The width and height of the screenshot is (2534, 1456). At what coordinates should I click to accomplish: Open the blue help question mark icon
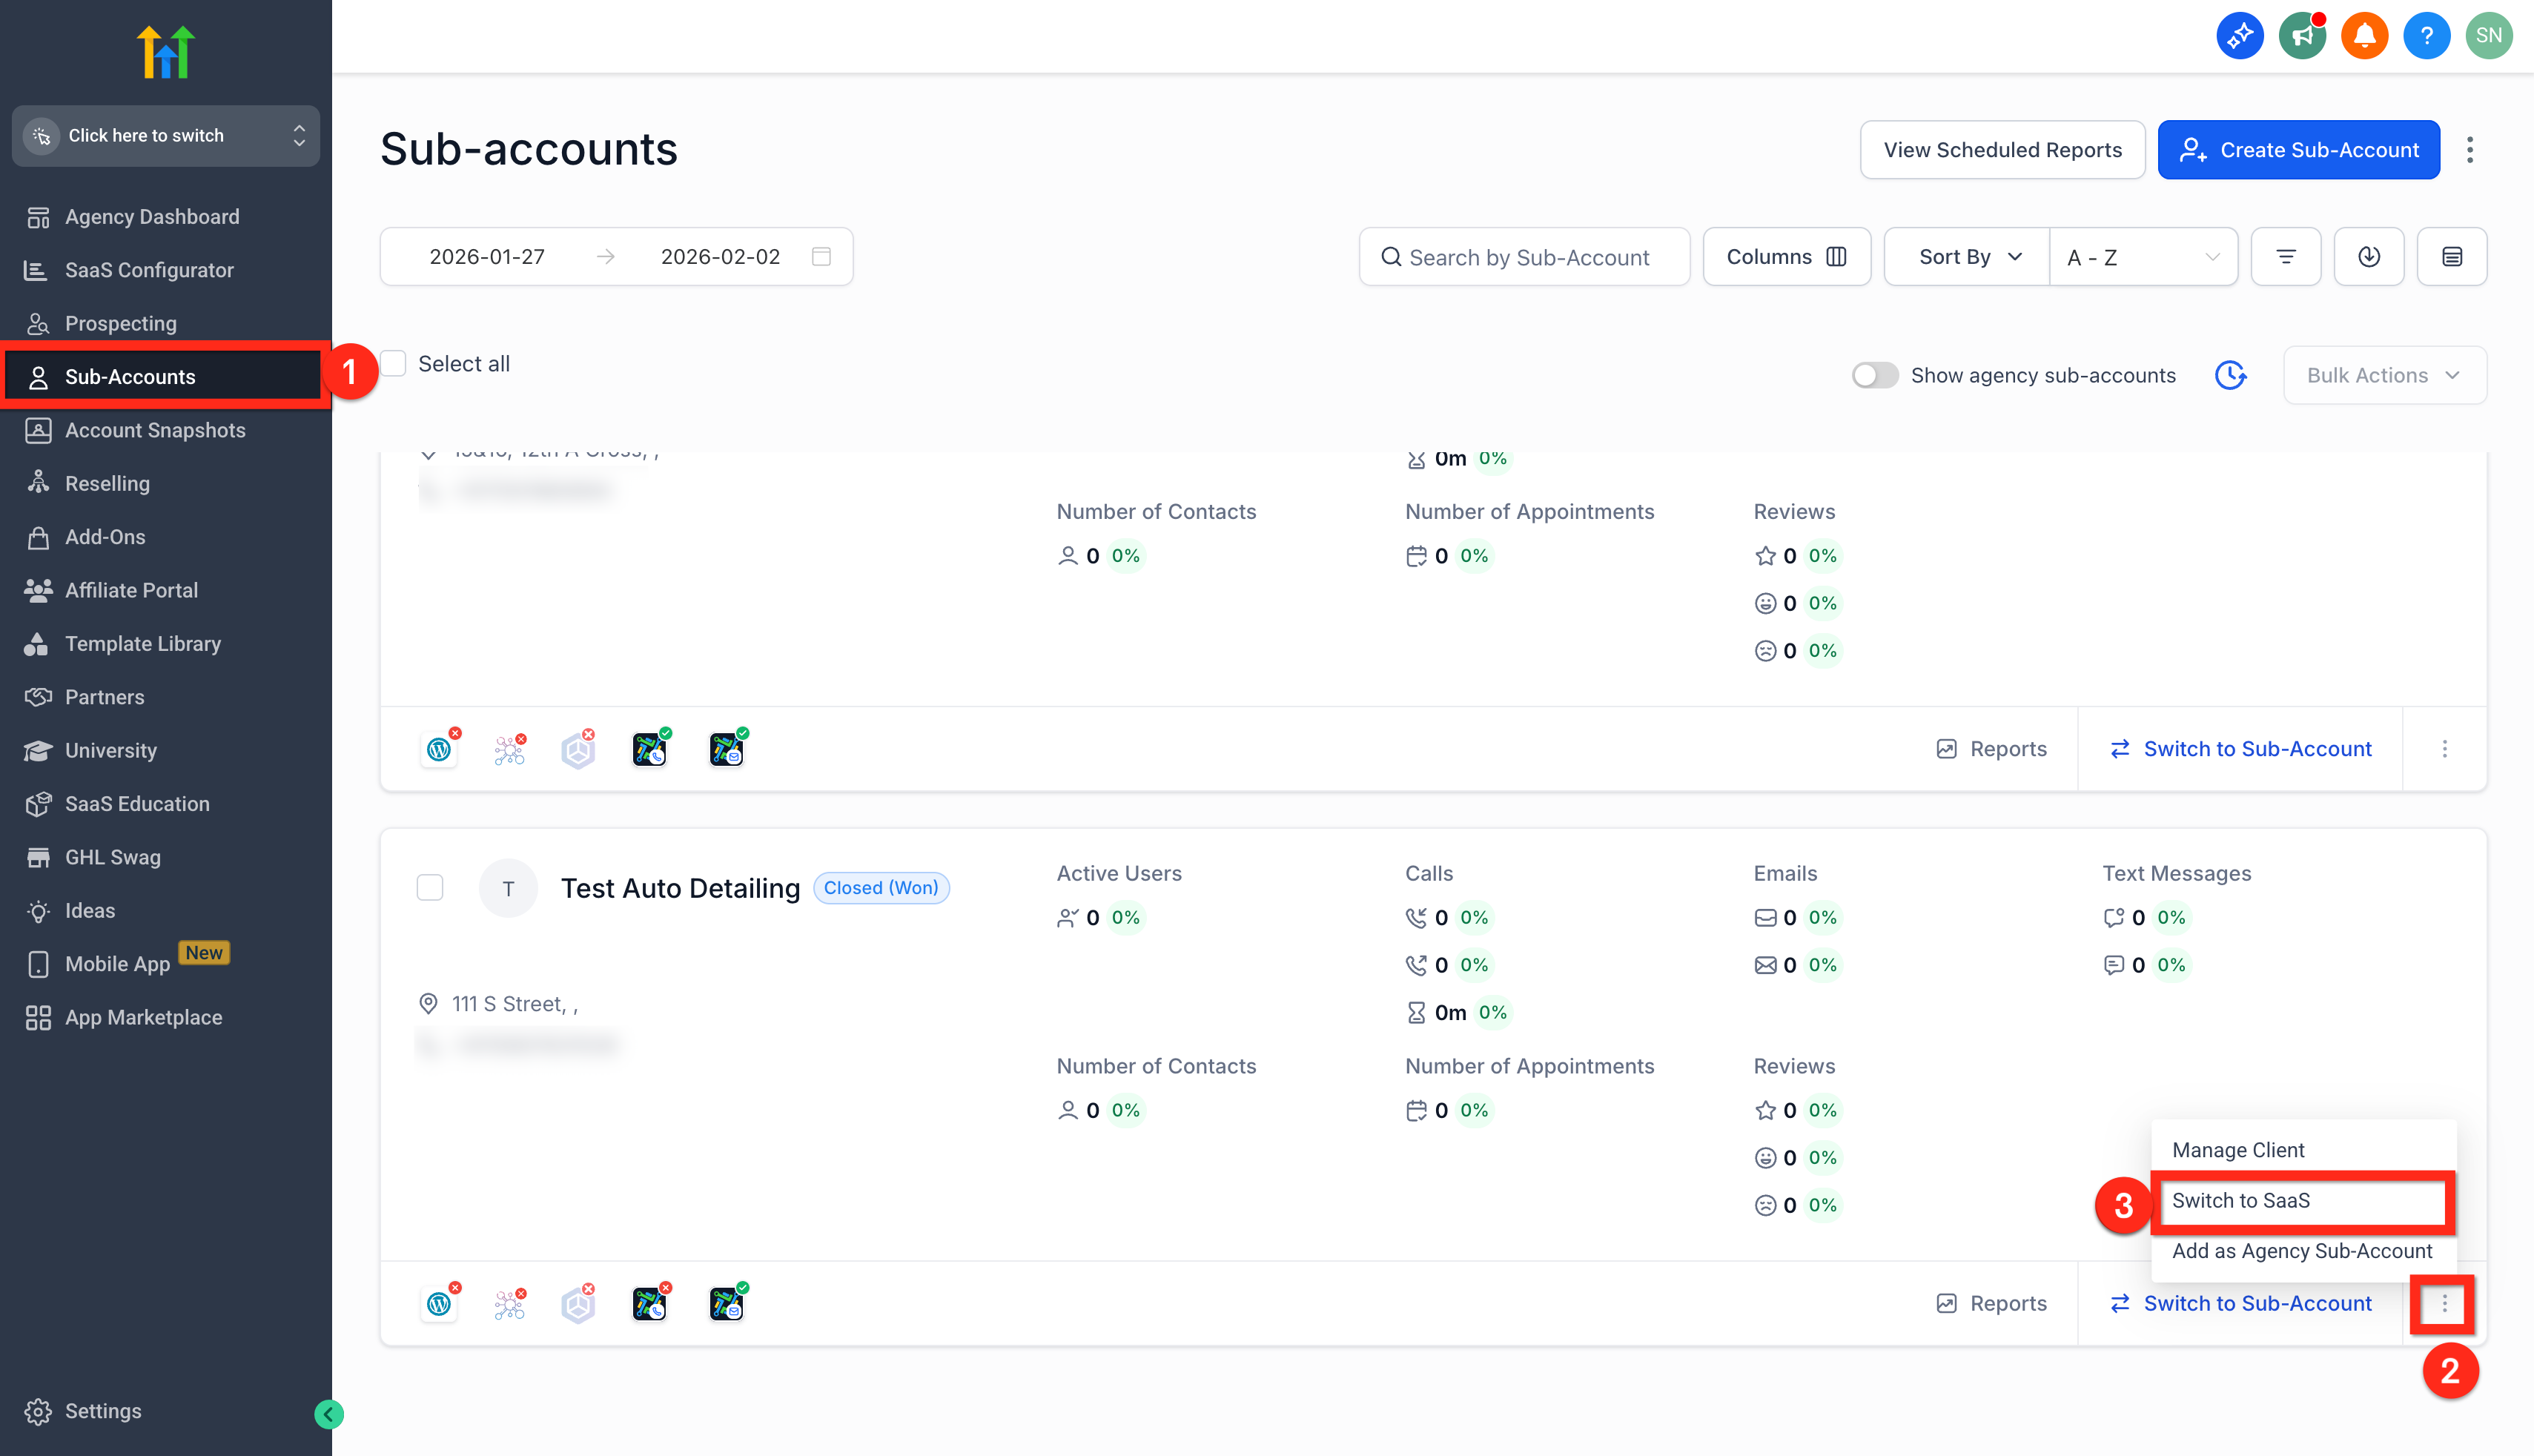tap(2426, 36)
